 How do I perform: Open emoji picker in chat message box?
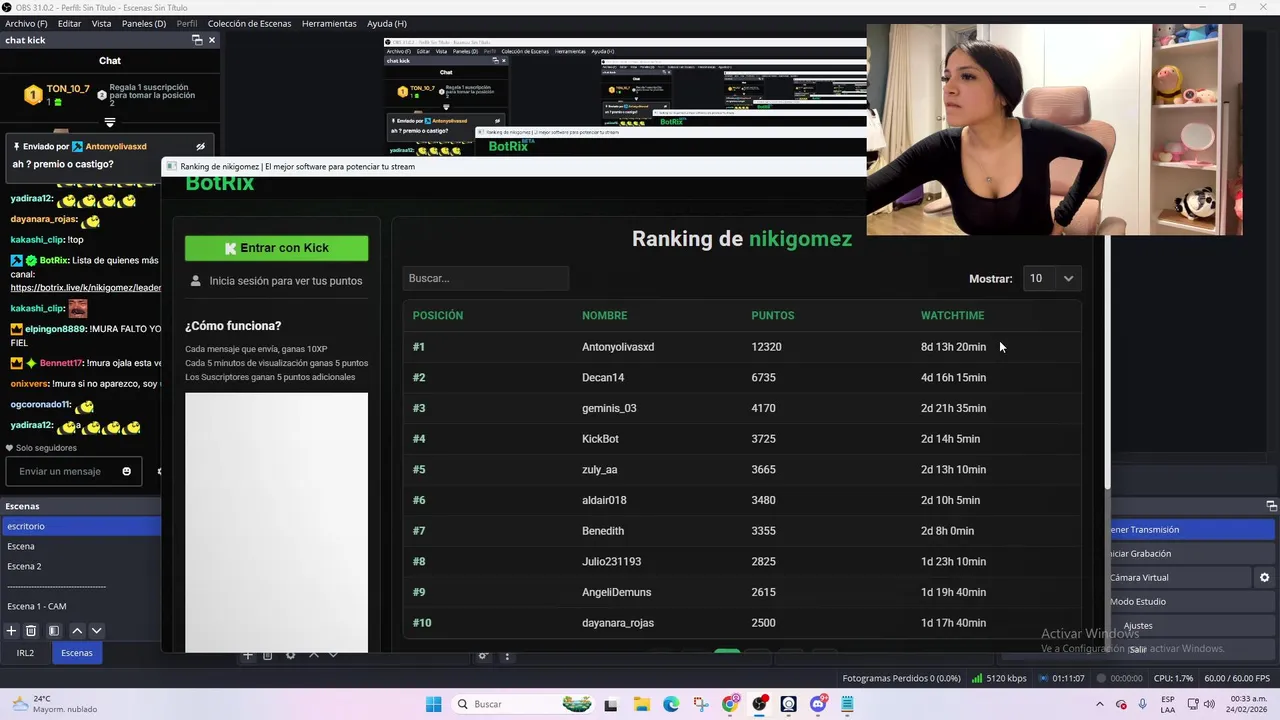point(126,471)
